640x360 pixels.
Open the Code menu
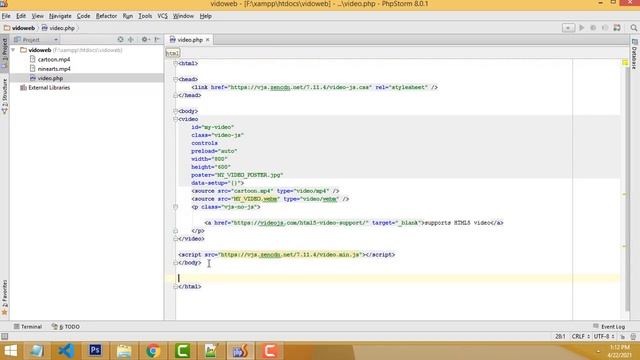pyautogui.click(x=83, y=16)
